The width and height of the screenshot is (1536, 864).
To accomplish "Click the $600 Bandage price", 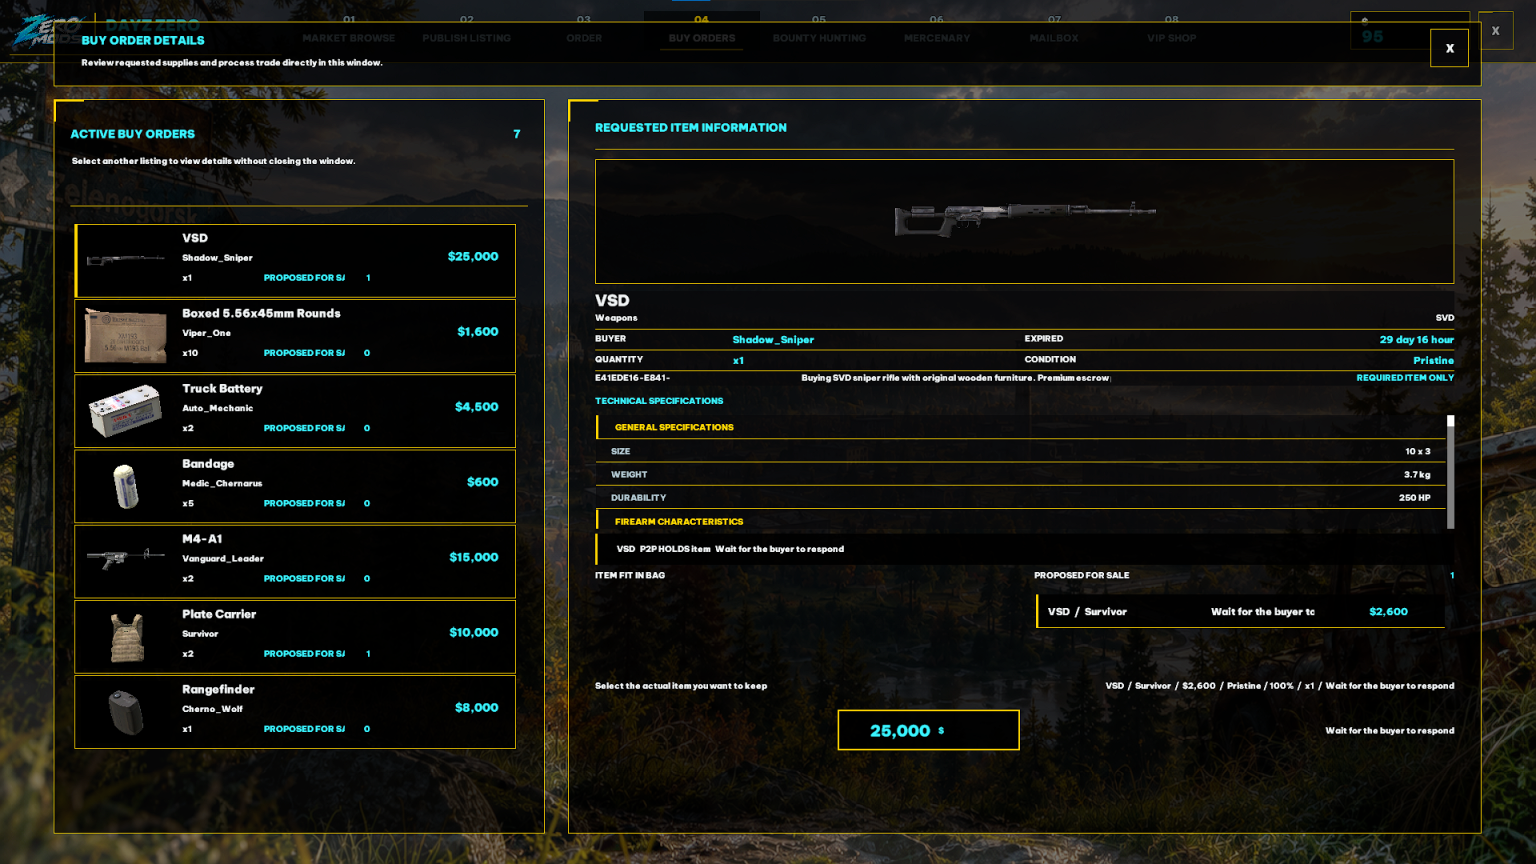I will (x=483, y=482).
